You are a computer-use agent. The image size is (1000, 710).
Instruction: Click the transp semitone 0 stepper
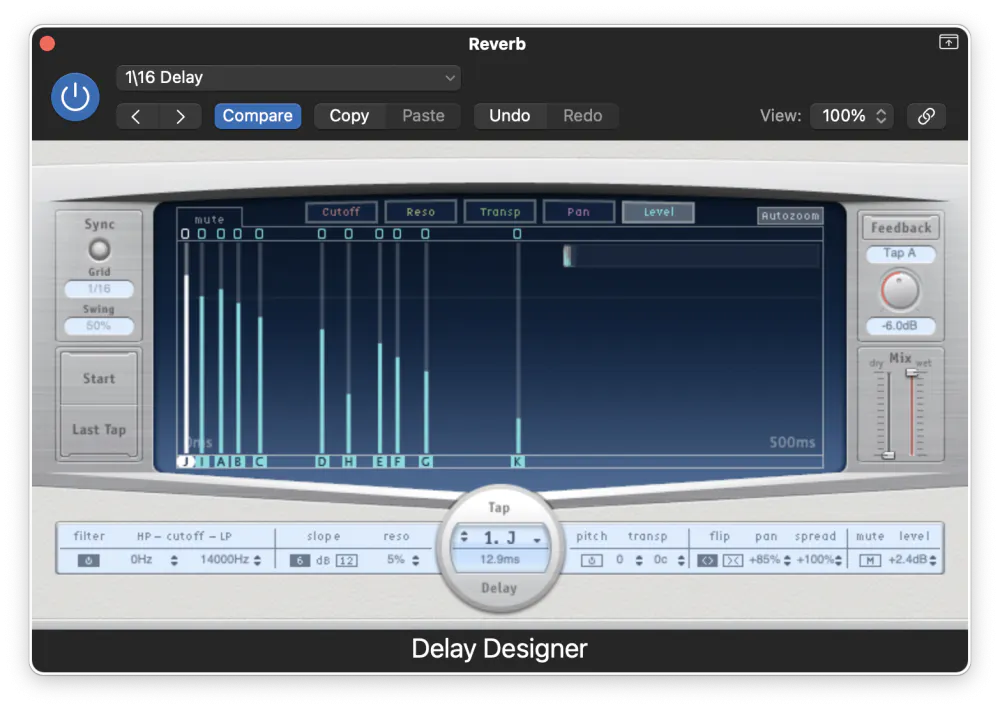point(639,561)
